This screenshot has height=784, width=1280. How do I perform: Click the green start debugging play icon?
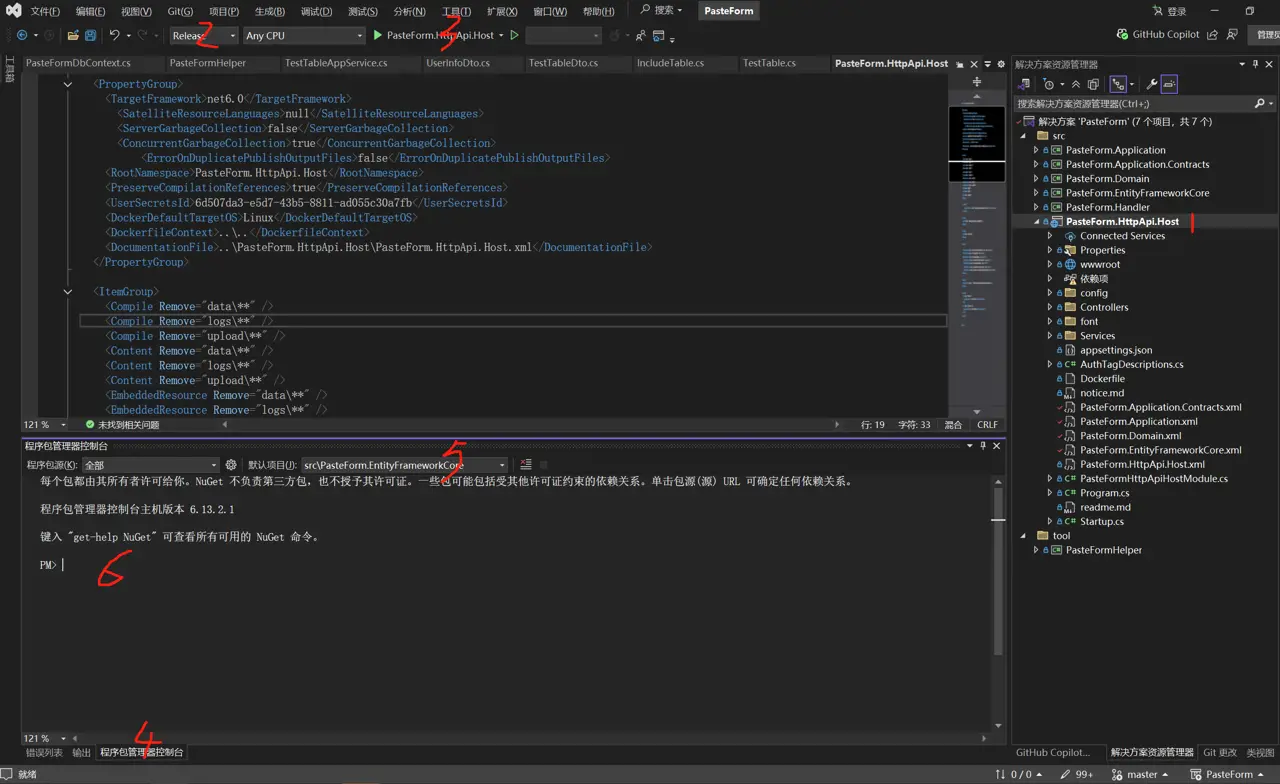[378, 35]
